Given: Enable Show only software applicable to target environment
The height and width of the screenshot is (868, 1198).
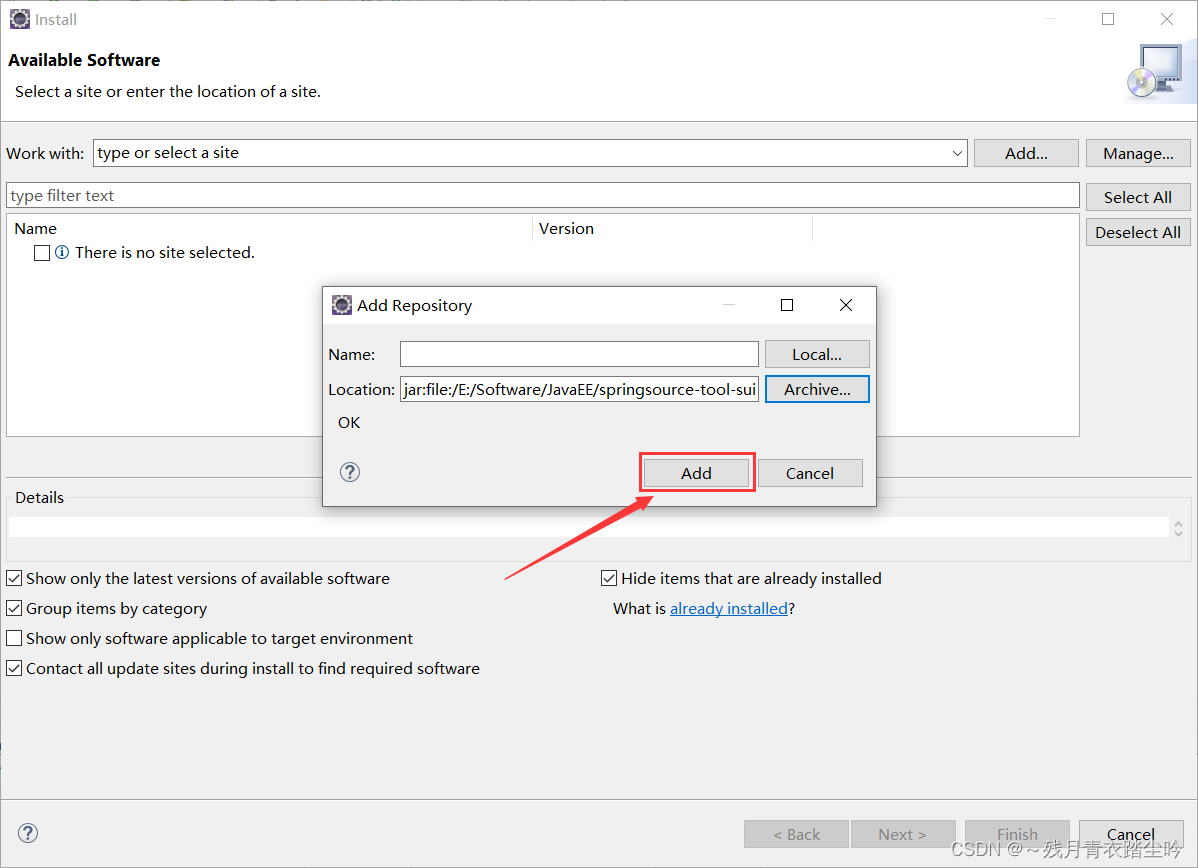Looking at the screenshot, I should [14, 638].
